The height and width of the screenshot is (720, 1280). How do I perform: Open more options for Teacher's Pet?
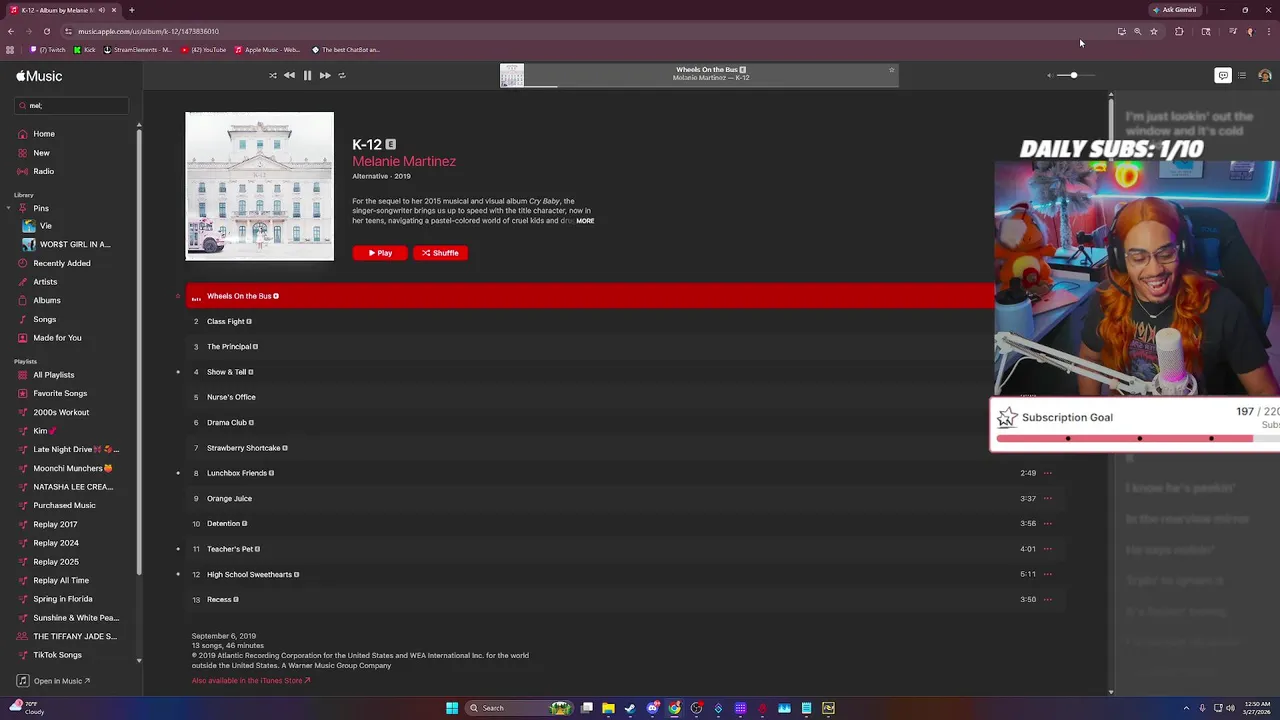tap(1048, 549)
